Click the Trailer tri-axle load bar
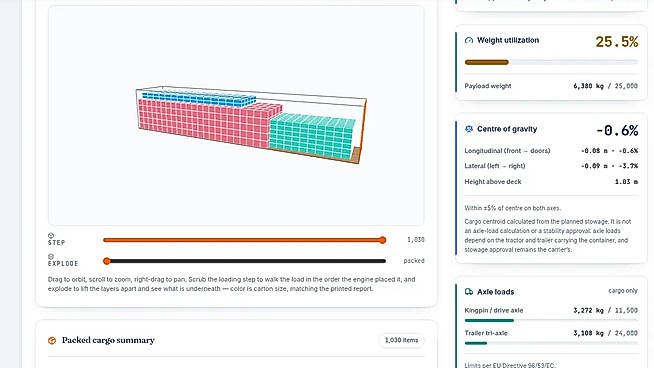The image size is (654, 368). 551,343
